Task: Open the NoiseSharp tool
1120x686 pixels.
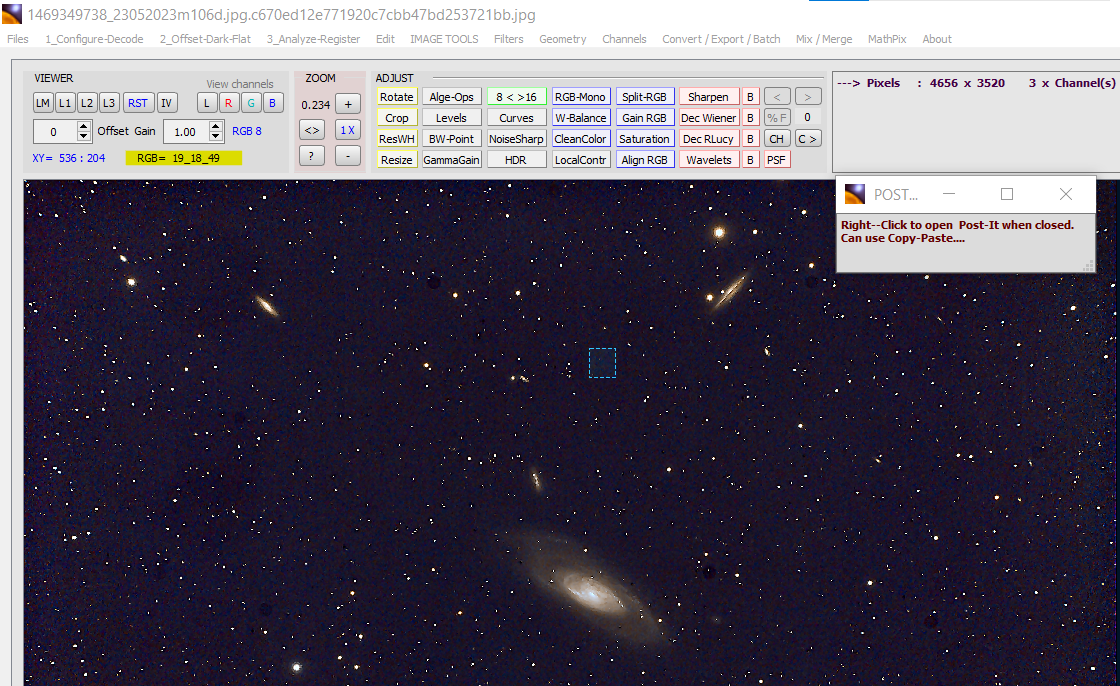Action: [x=516, y=139]
